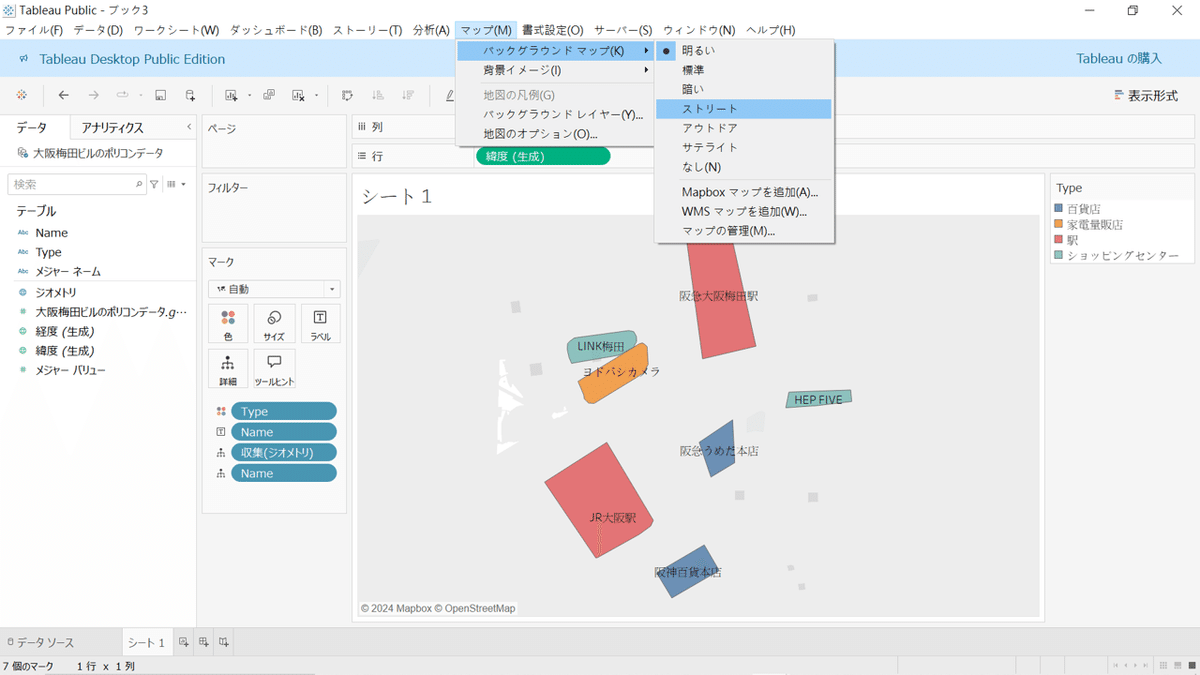Click Mapbox マップを追加(A)... entry
Screen dimensions: 1200x675
[x=743, y=192]
